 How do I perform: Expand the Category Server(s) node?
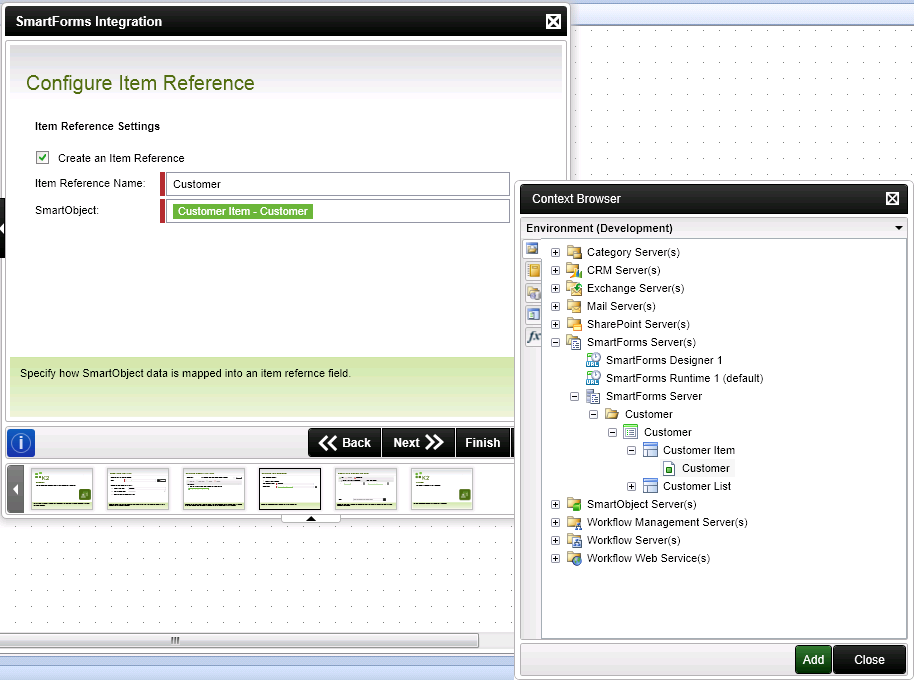point(556,252)
